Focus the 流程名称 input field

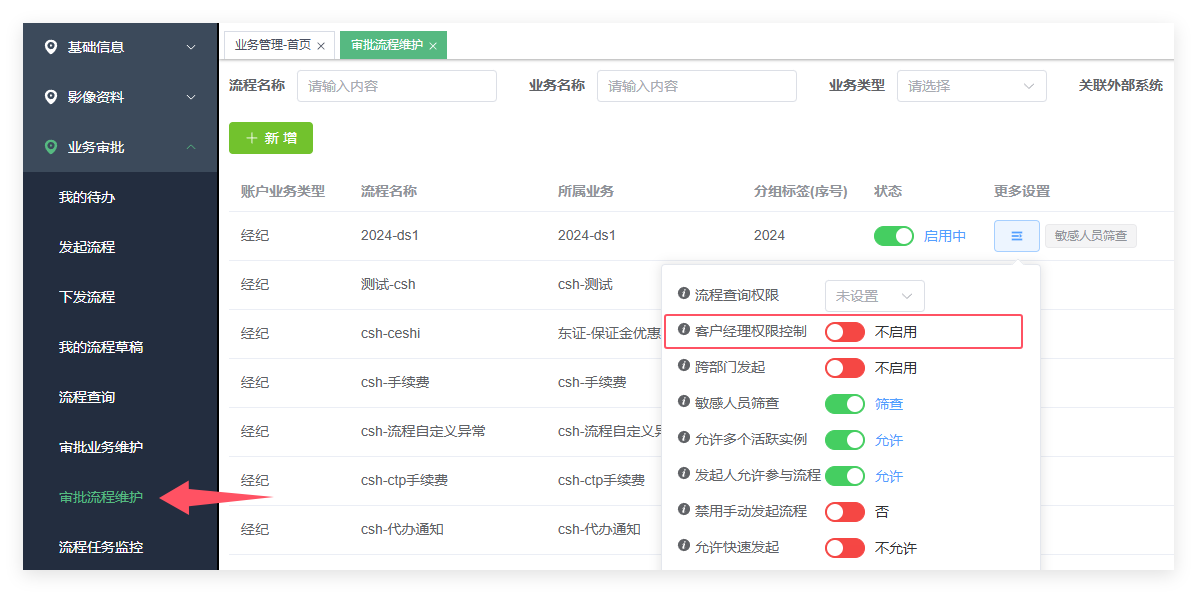(x=397, y=85)
